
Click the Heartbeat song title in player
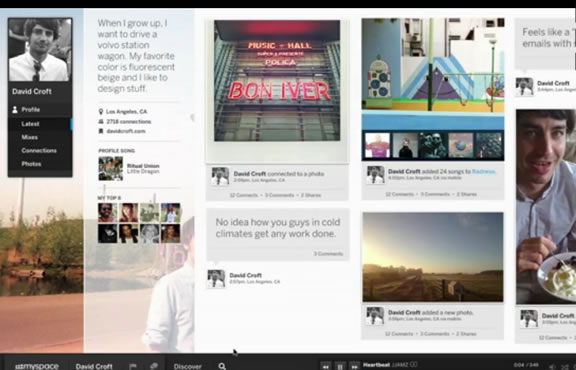point(376,364)
